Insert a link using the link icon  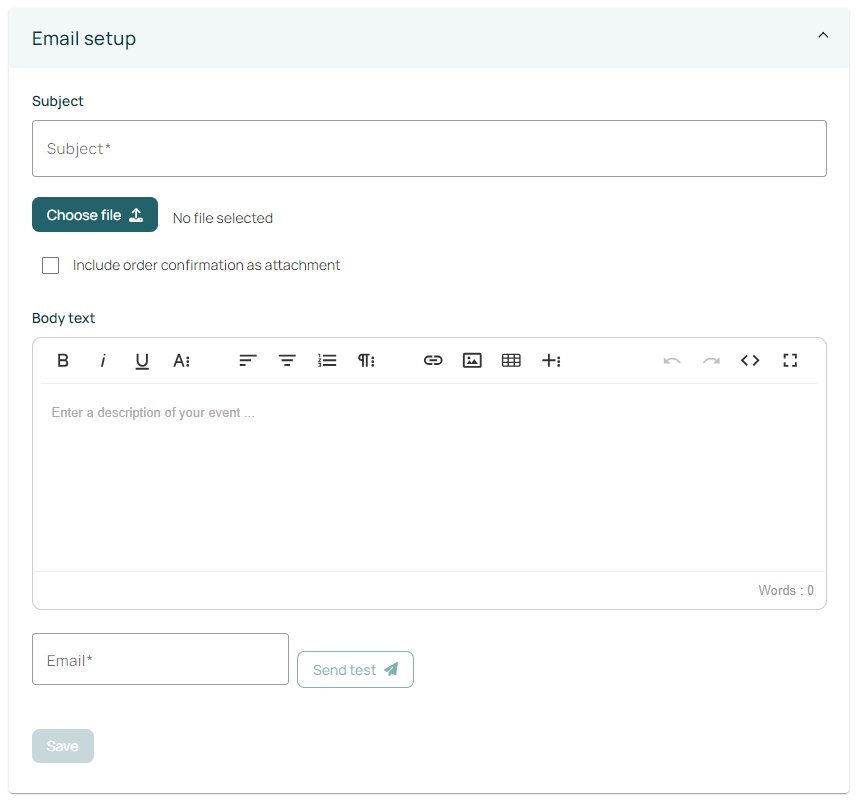click(x=433, y=361)
